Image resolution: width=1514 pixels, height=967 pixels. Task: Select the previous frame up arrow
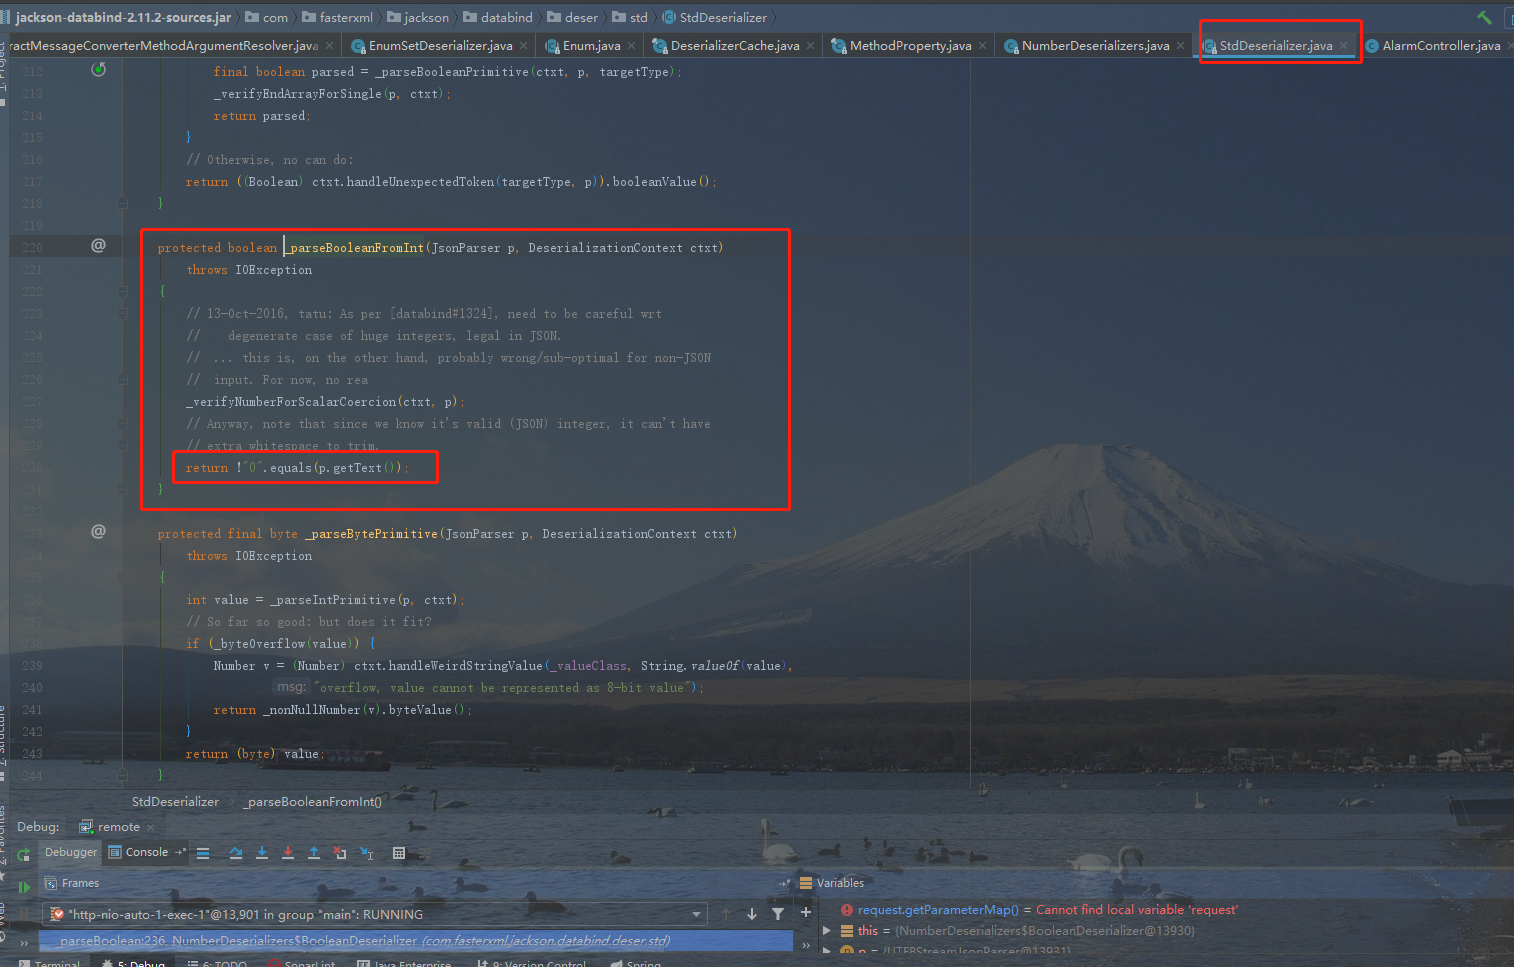point(726,914)
